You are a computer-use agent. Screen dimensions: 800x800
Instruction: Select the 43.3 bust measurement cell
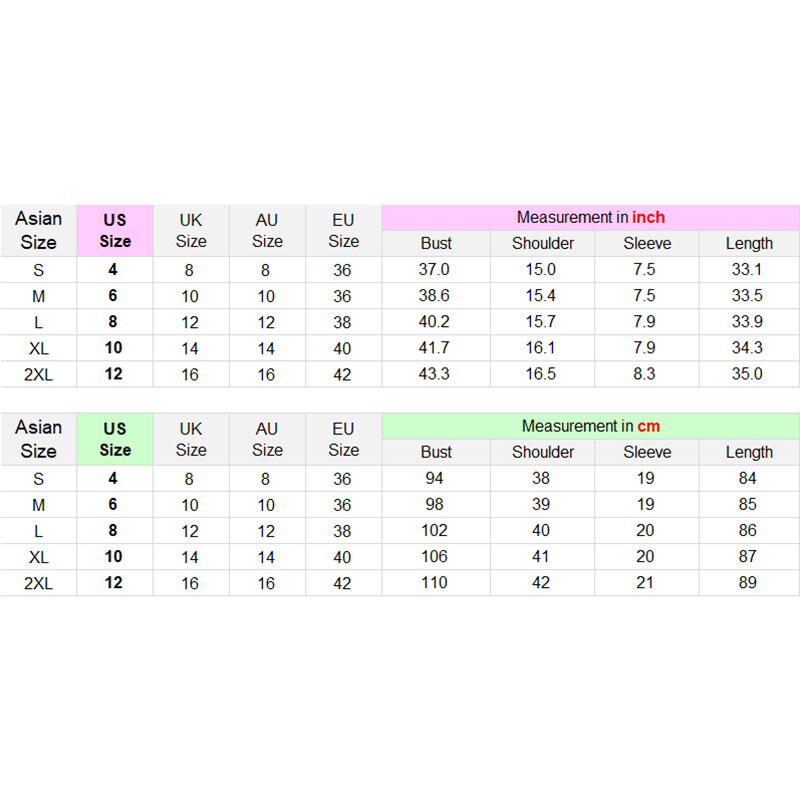(436, 374)
